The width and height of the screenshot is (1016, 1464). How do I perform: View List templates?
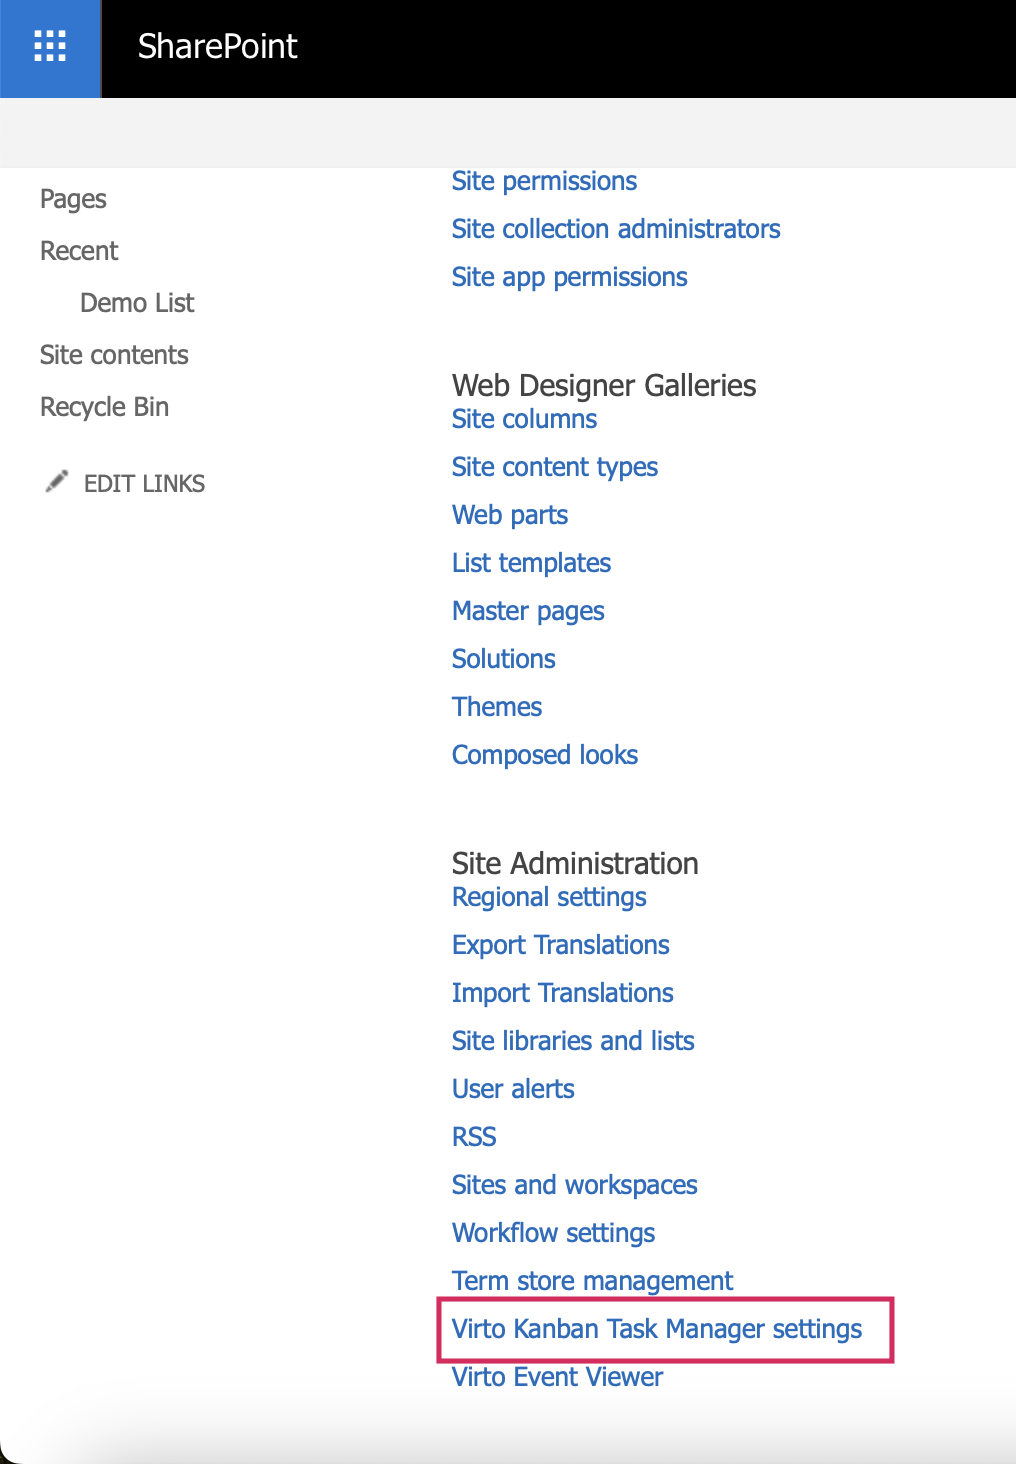[x=531, y=563]
